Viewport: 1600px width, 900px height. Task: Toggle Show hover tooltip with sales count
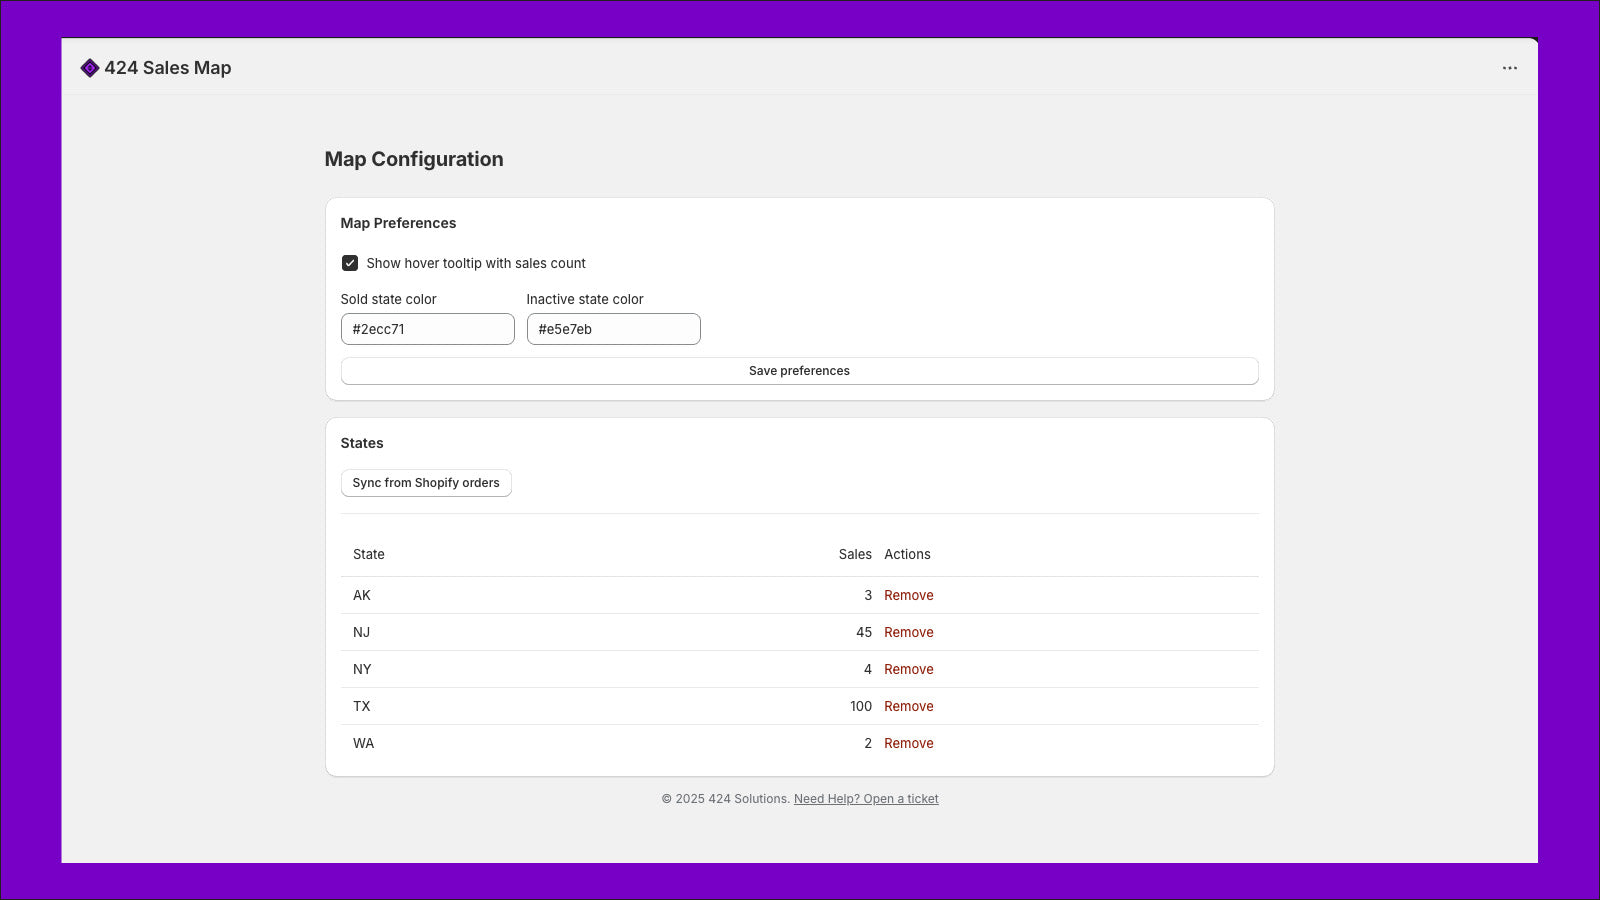[350, 263]
